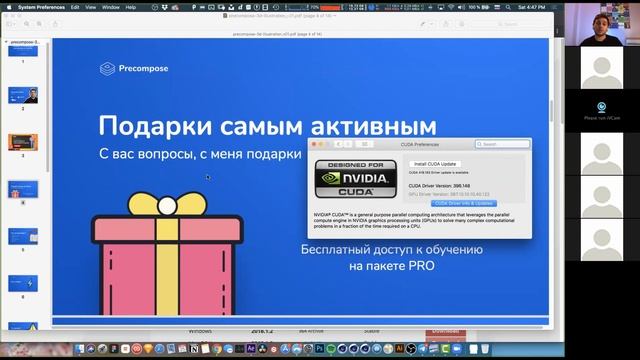Open the Apple menu
The image size is (640, 360).
click(x=9, y=7)
